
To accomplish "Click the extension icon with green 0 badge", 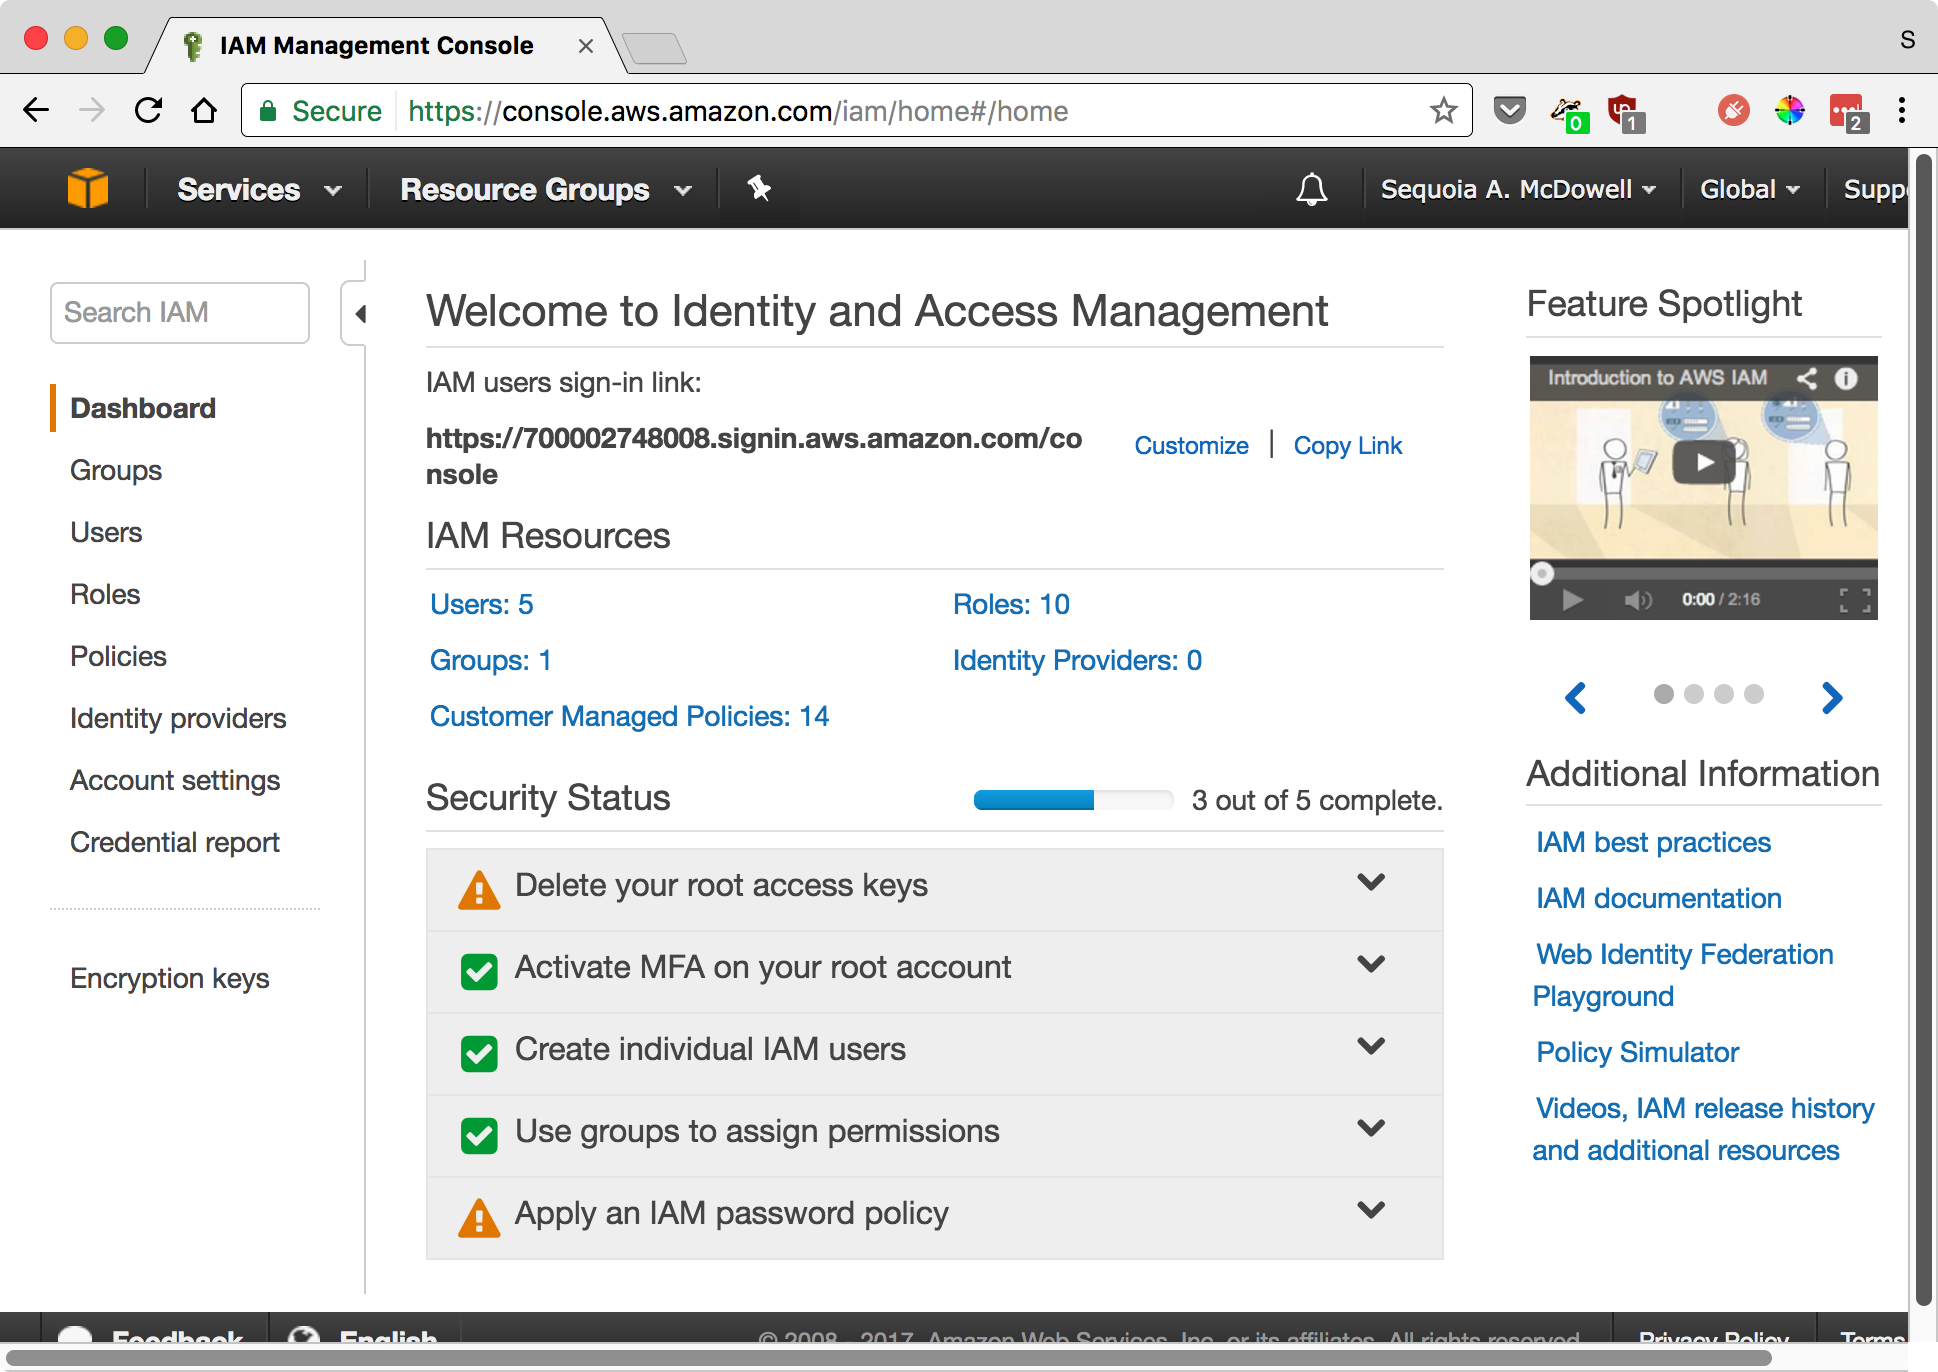I will (1568, 113).
